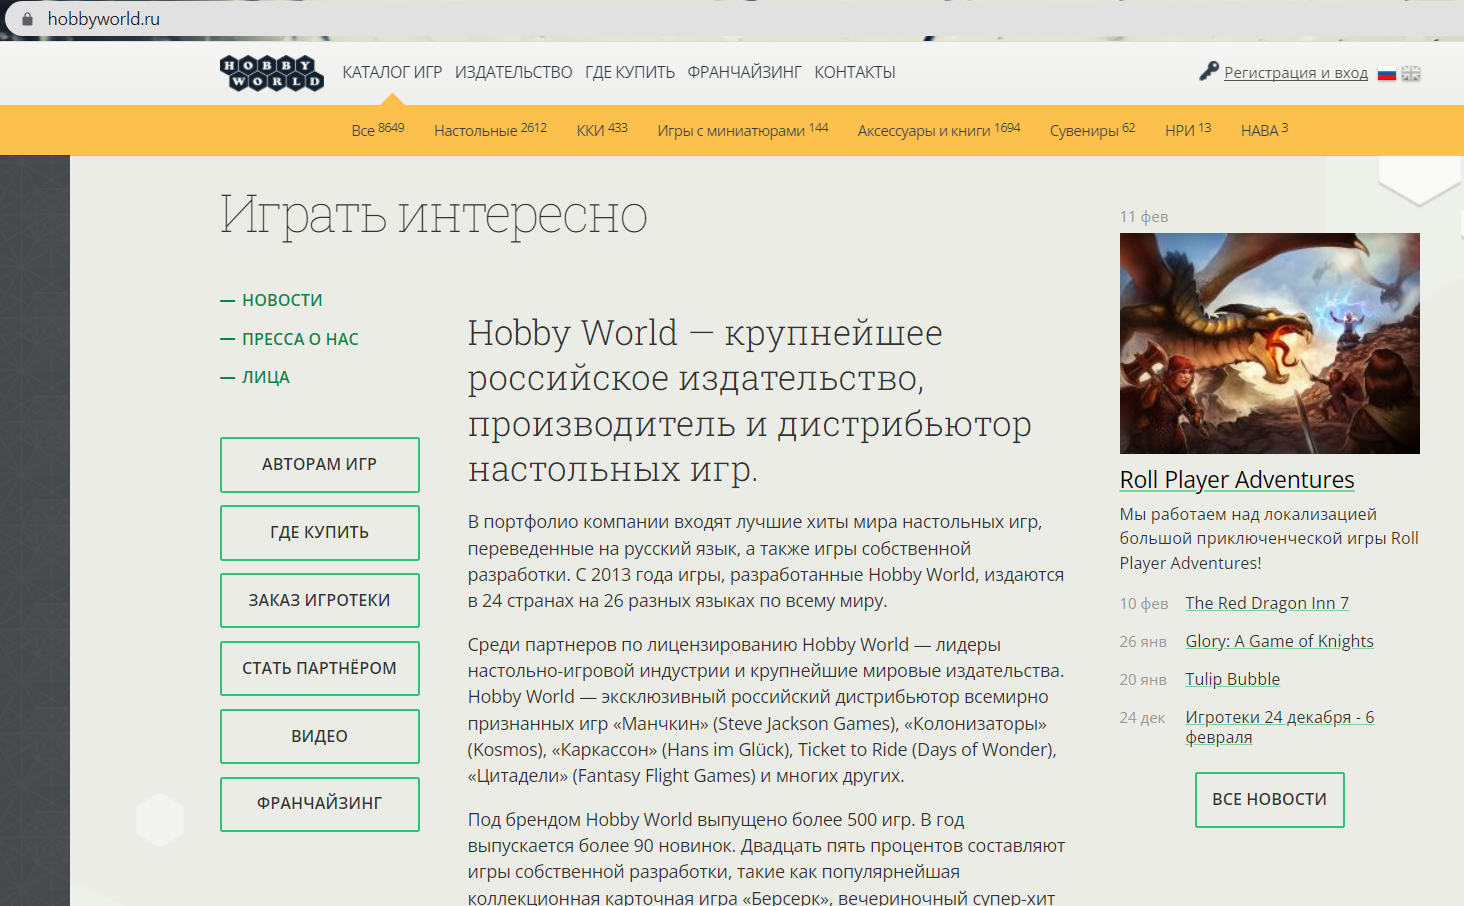Open Tulip Bubble news link

coord(1232,679)
